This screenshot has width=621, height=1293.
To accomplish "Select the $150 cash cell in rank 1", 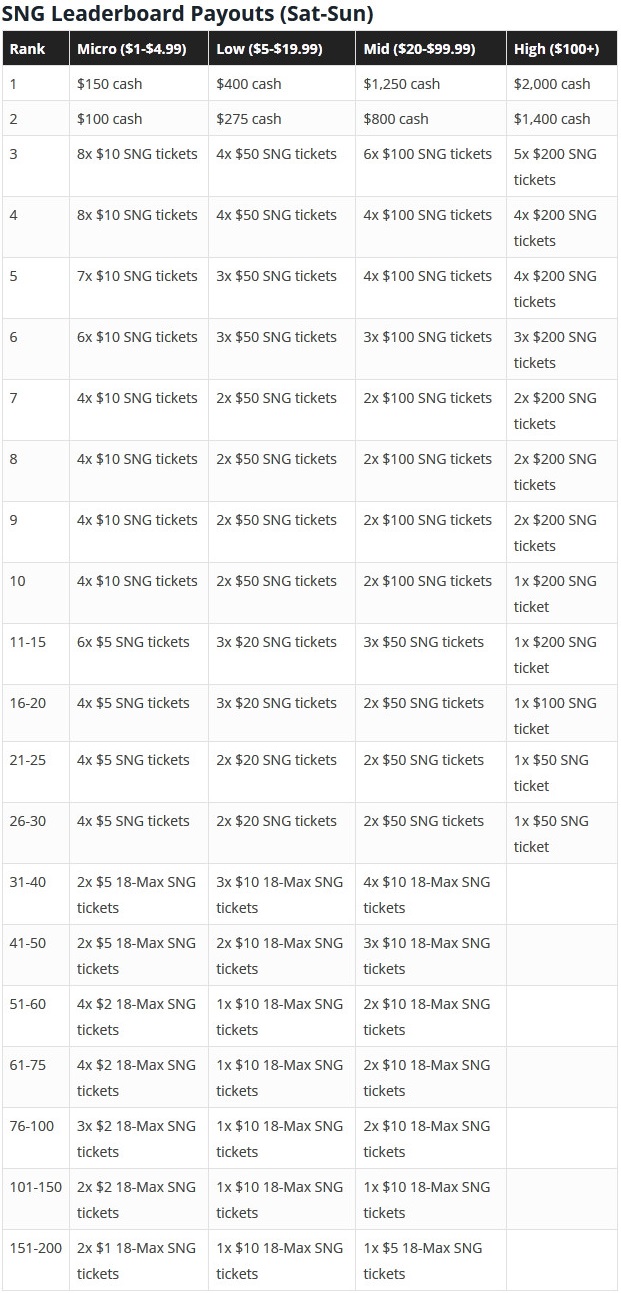I will click(138, 84).
